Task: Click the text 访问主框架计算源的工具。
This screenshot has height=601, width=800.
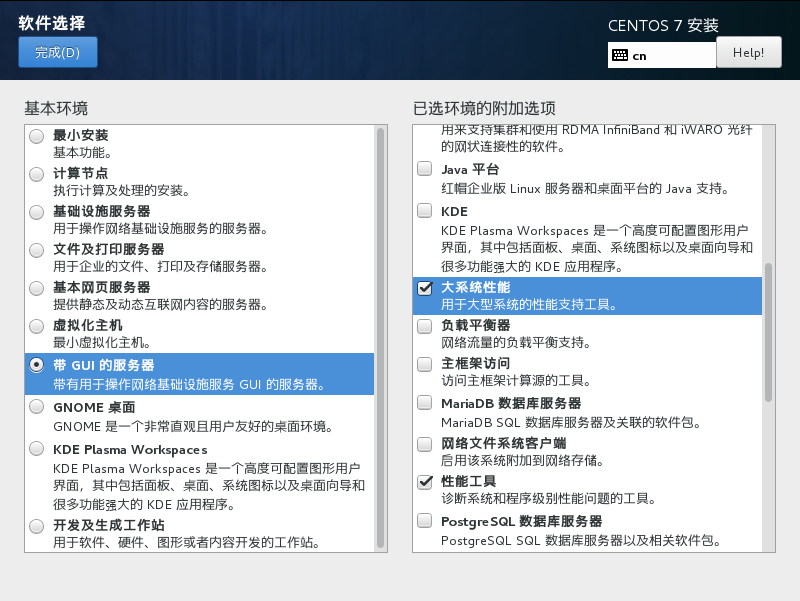Action: [516, 381]
